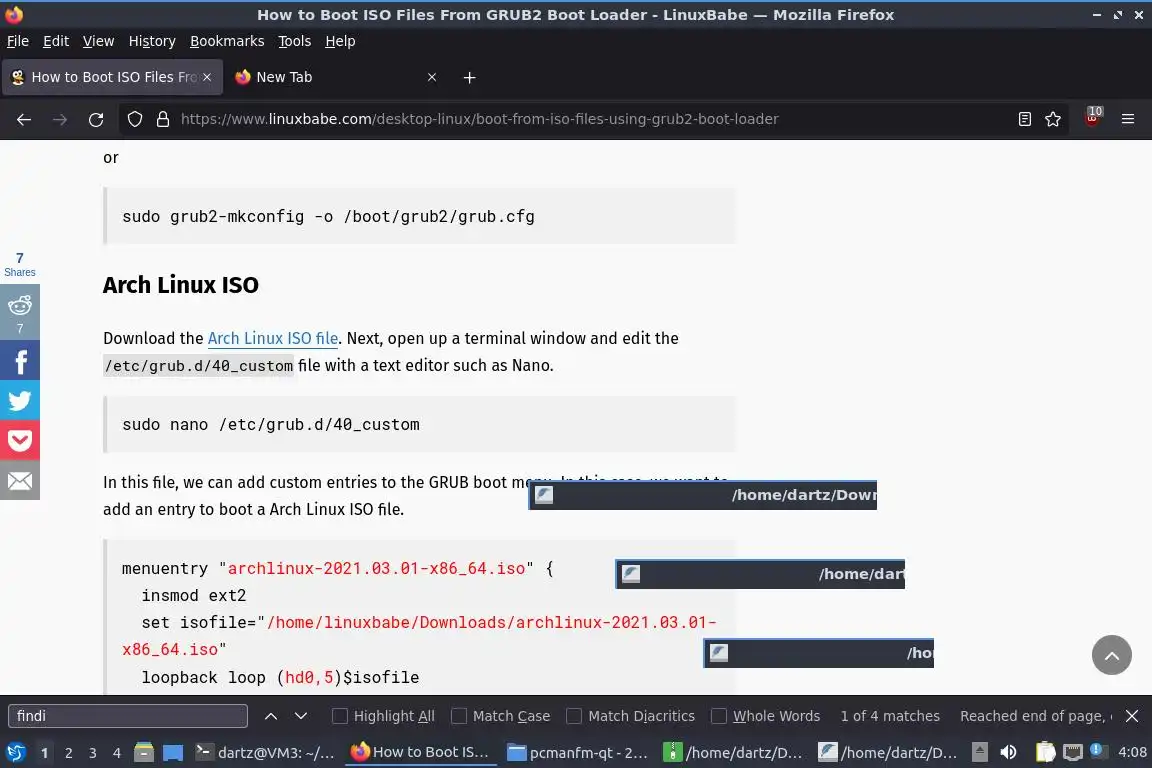Open the tracking protection shield icon
Screen dimensions: 1152x768
pos(134,119)
